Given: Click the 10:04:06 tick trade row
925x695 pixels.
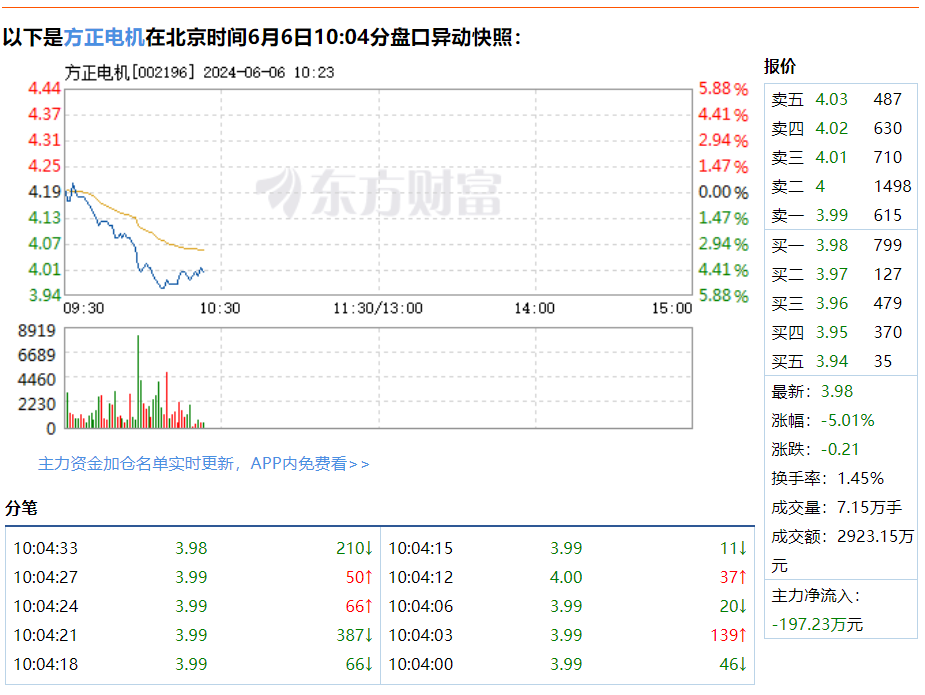Looking at the screenshot, I should pyautogui.click(x=568, y=606).
